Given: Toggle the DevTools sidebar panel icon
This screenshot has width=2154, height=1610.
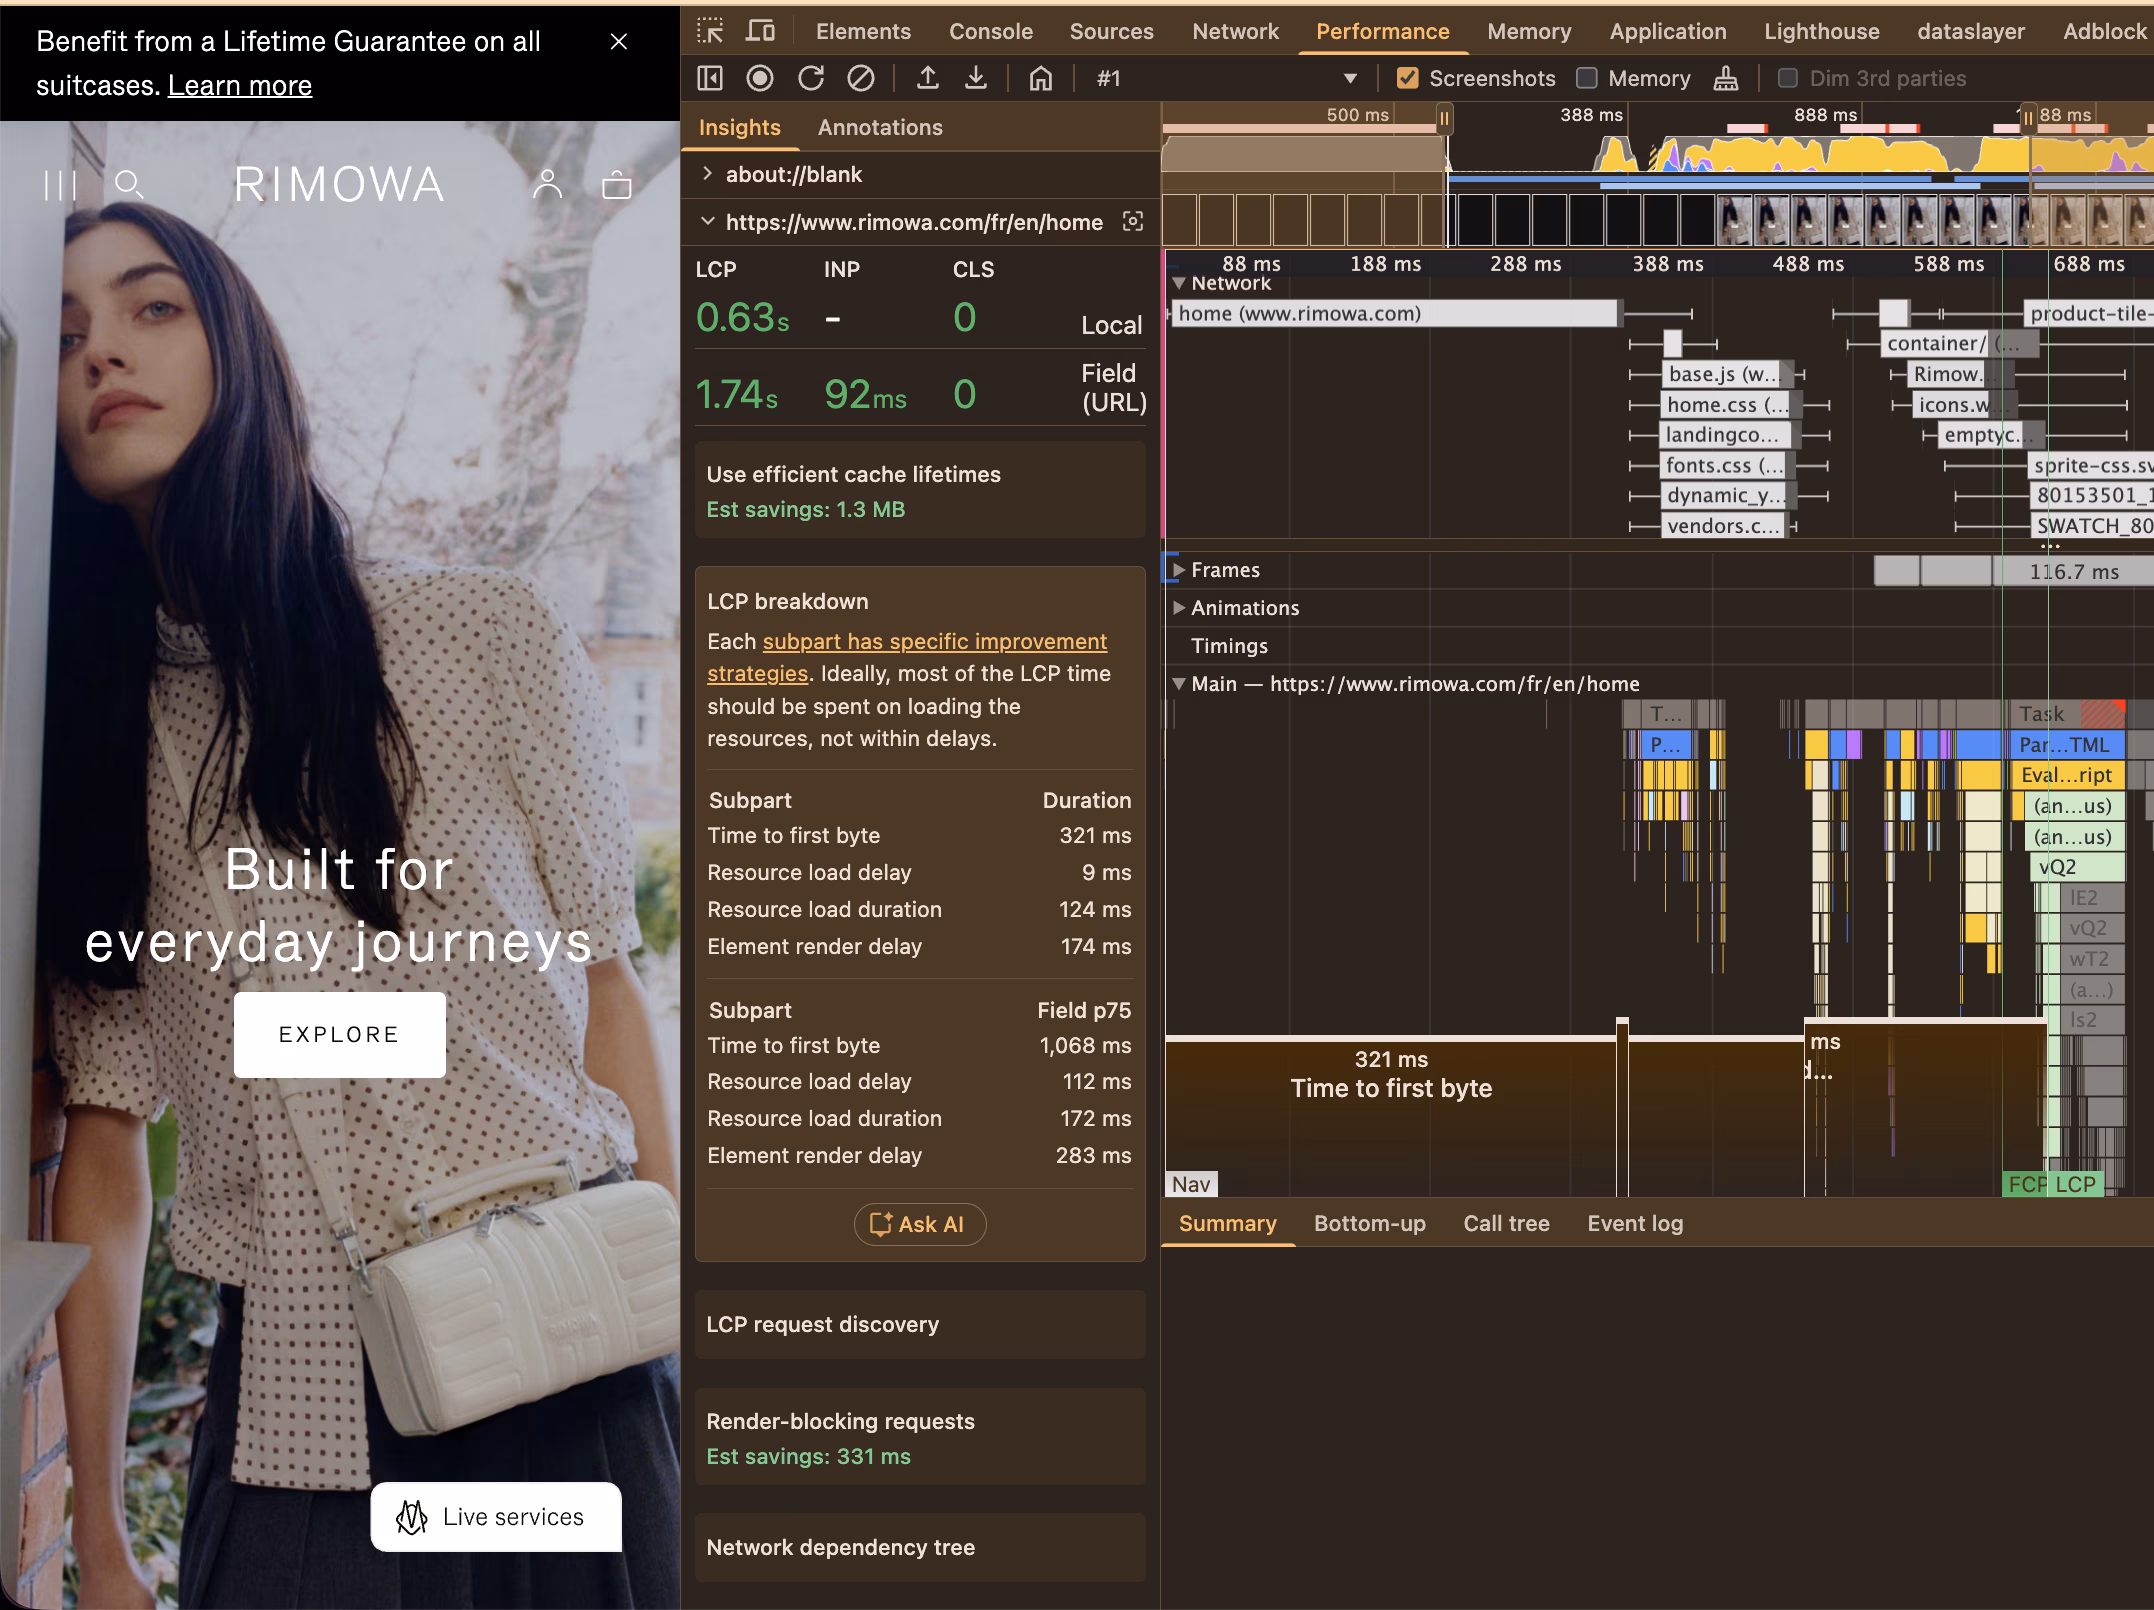Looking at the screenshot, I should click(709, 78).
